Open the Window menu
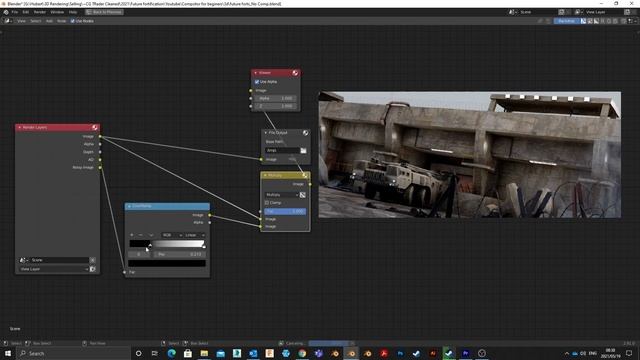Image resolution: width=640 pixels, height=360 pixels. point(57,12)
